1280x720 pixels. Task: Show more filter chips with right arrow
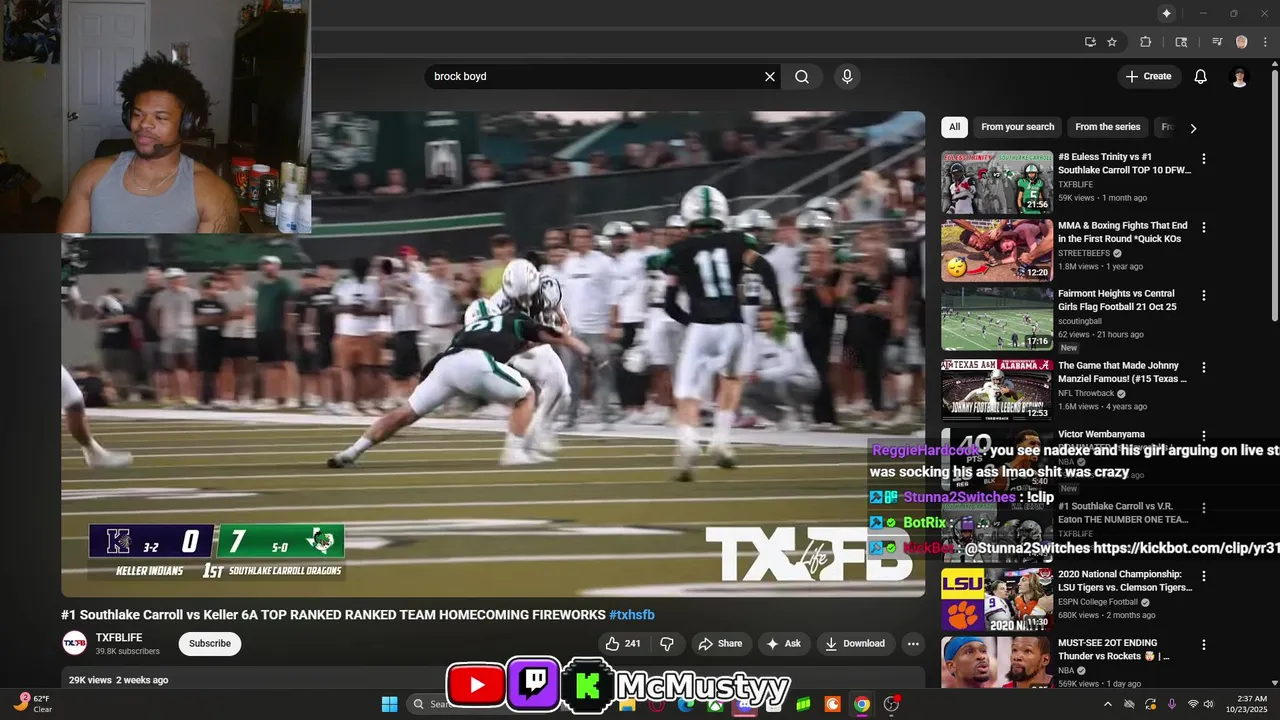(x=1192, y=128)
